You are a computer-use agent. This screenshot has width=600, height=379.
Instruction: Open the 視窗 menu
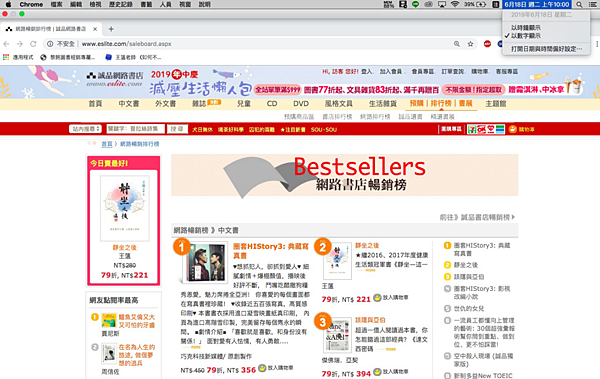pos(185,4)
